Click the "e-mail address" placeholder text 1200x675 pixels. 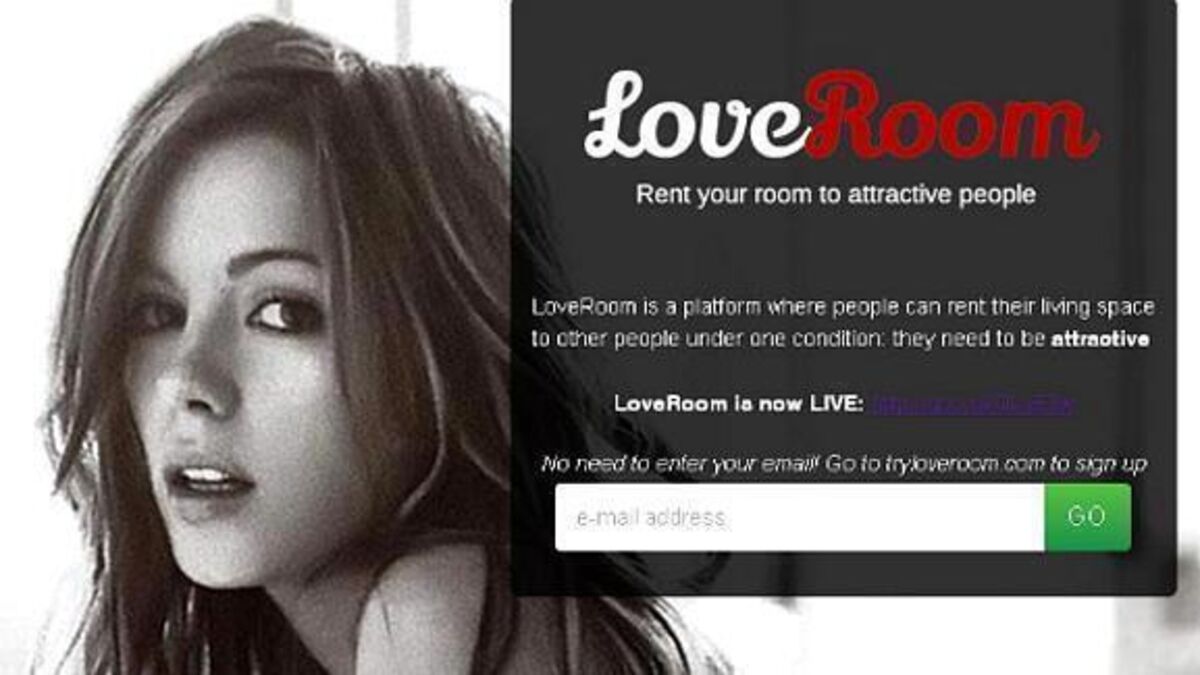click(x=651, y=518)
